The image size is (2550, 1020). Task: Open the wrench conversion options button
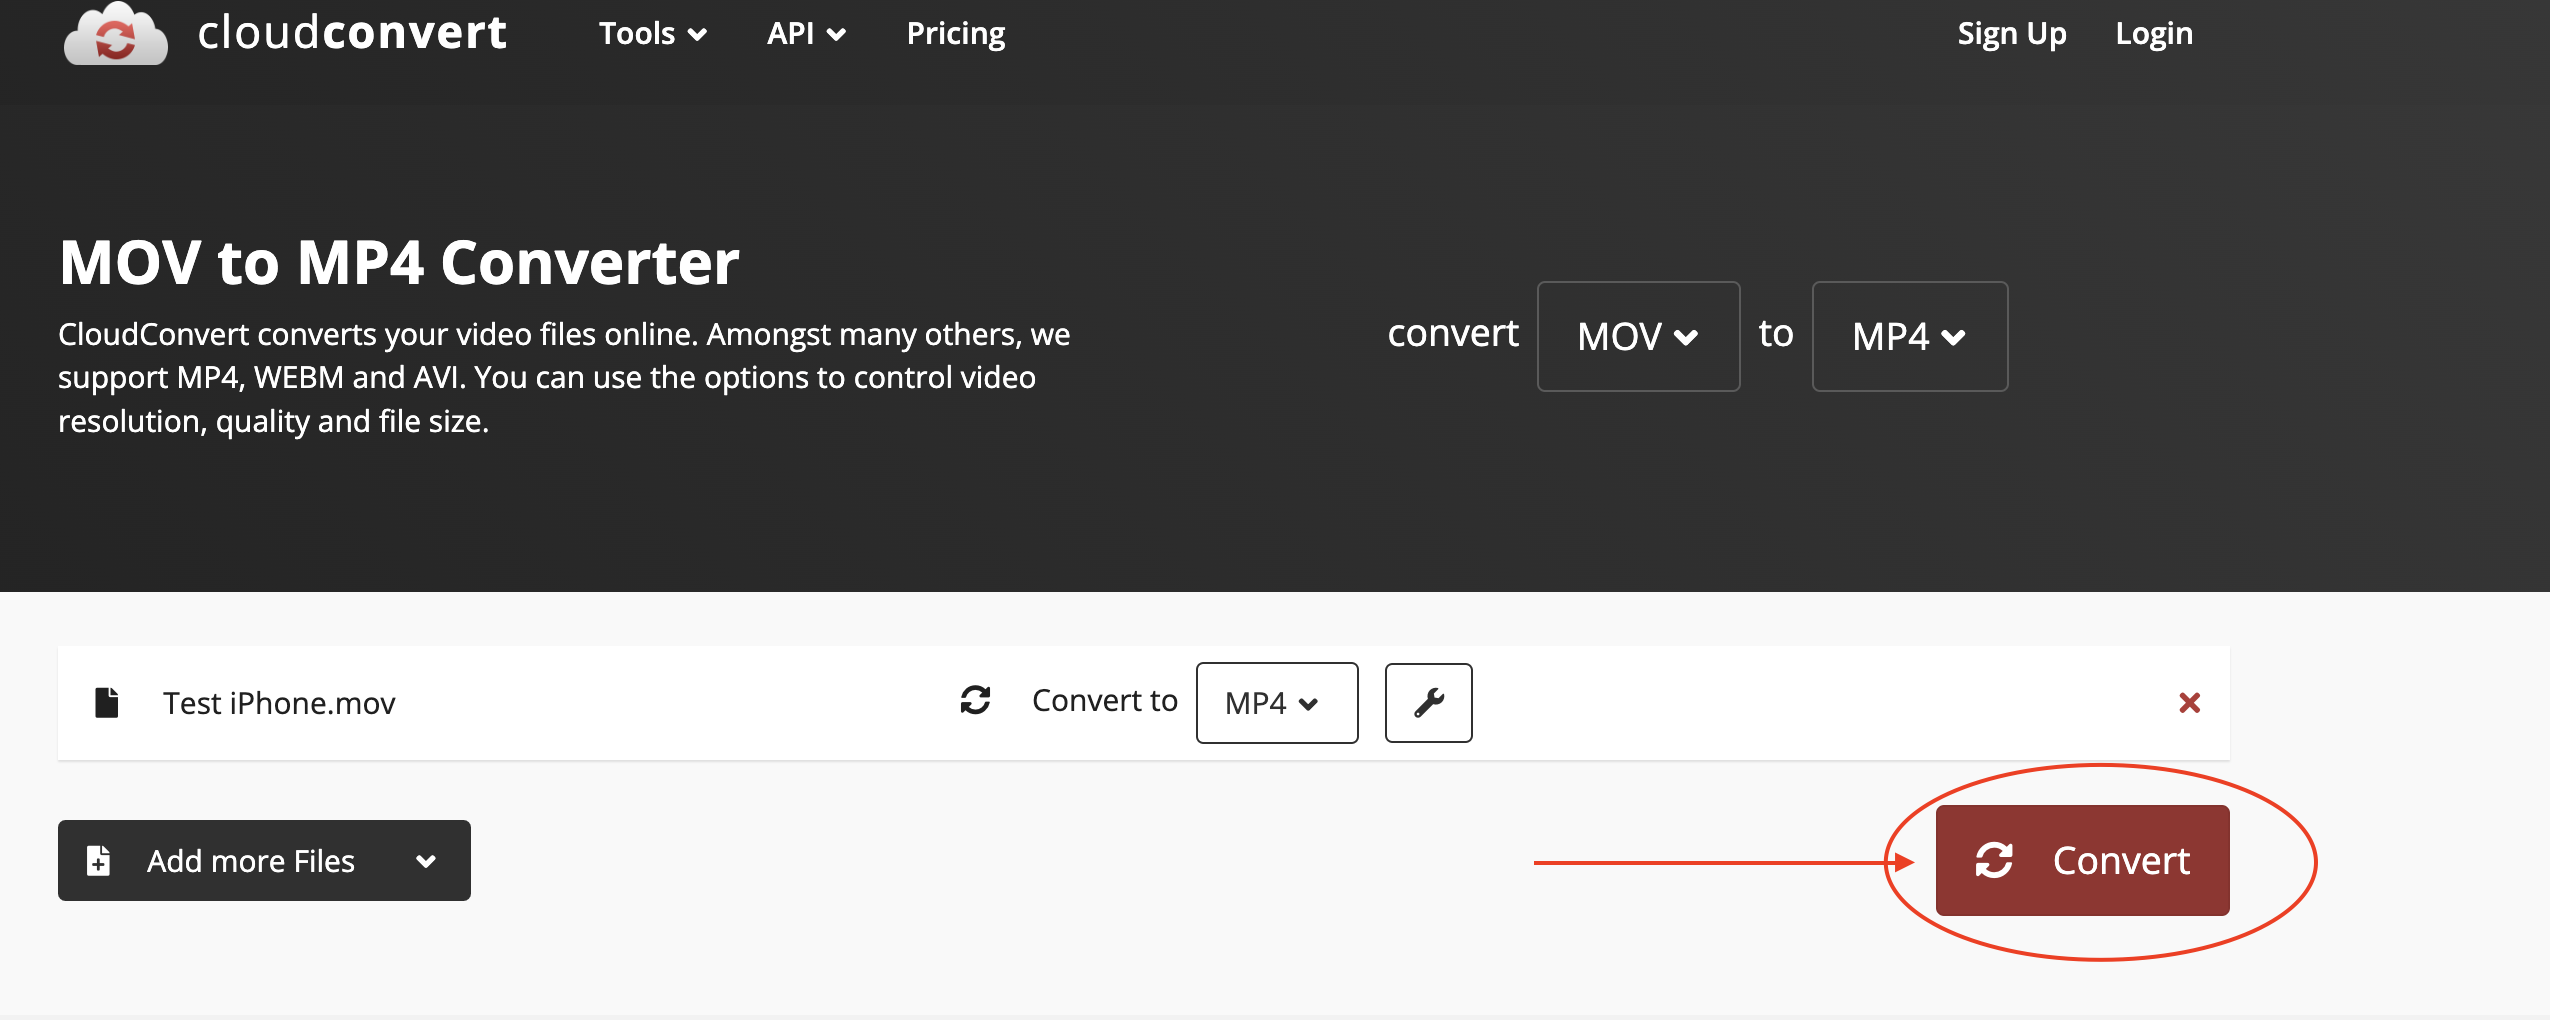pos(1428,702)
